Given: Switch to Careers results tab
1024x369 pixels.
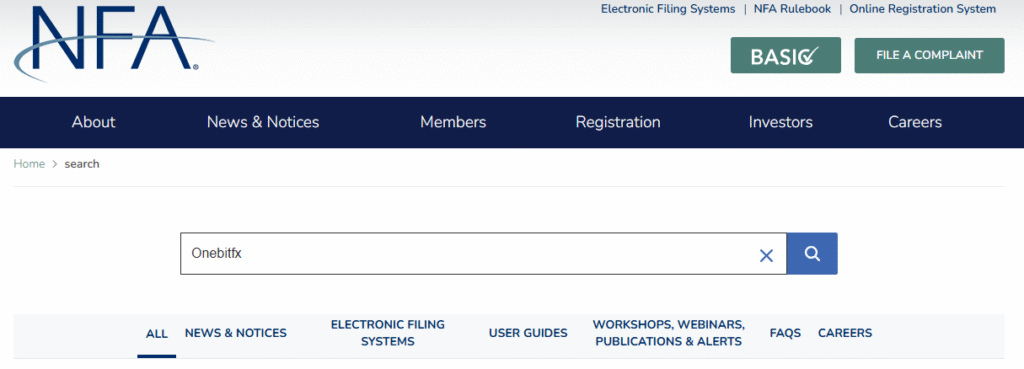Looking at the screenshot, I should (x=845, y=333).
